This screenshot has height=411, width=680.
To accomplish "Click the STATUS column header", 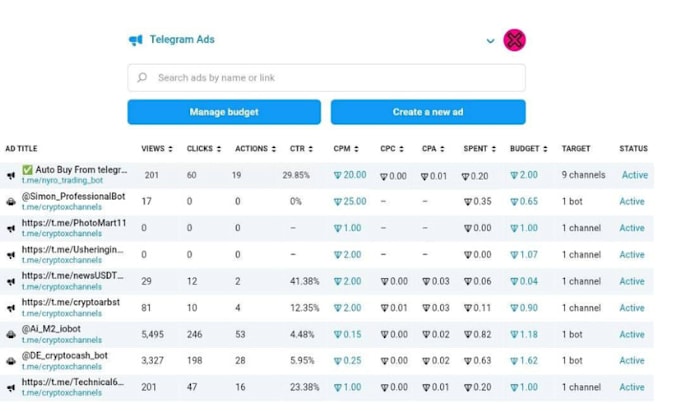I will coord(633,149).
